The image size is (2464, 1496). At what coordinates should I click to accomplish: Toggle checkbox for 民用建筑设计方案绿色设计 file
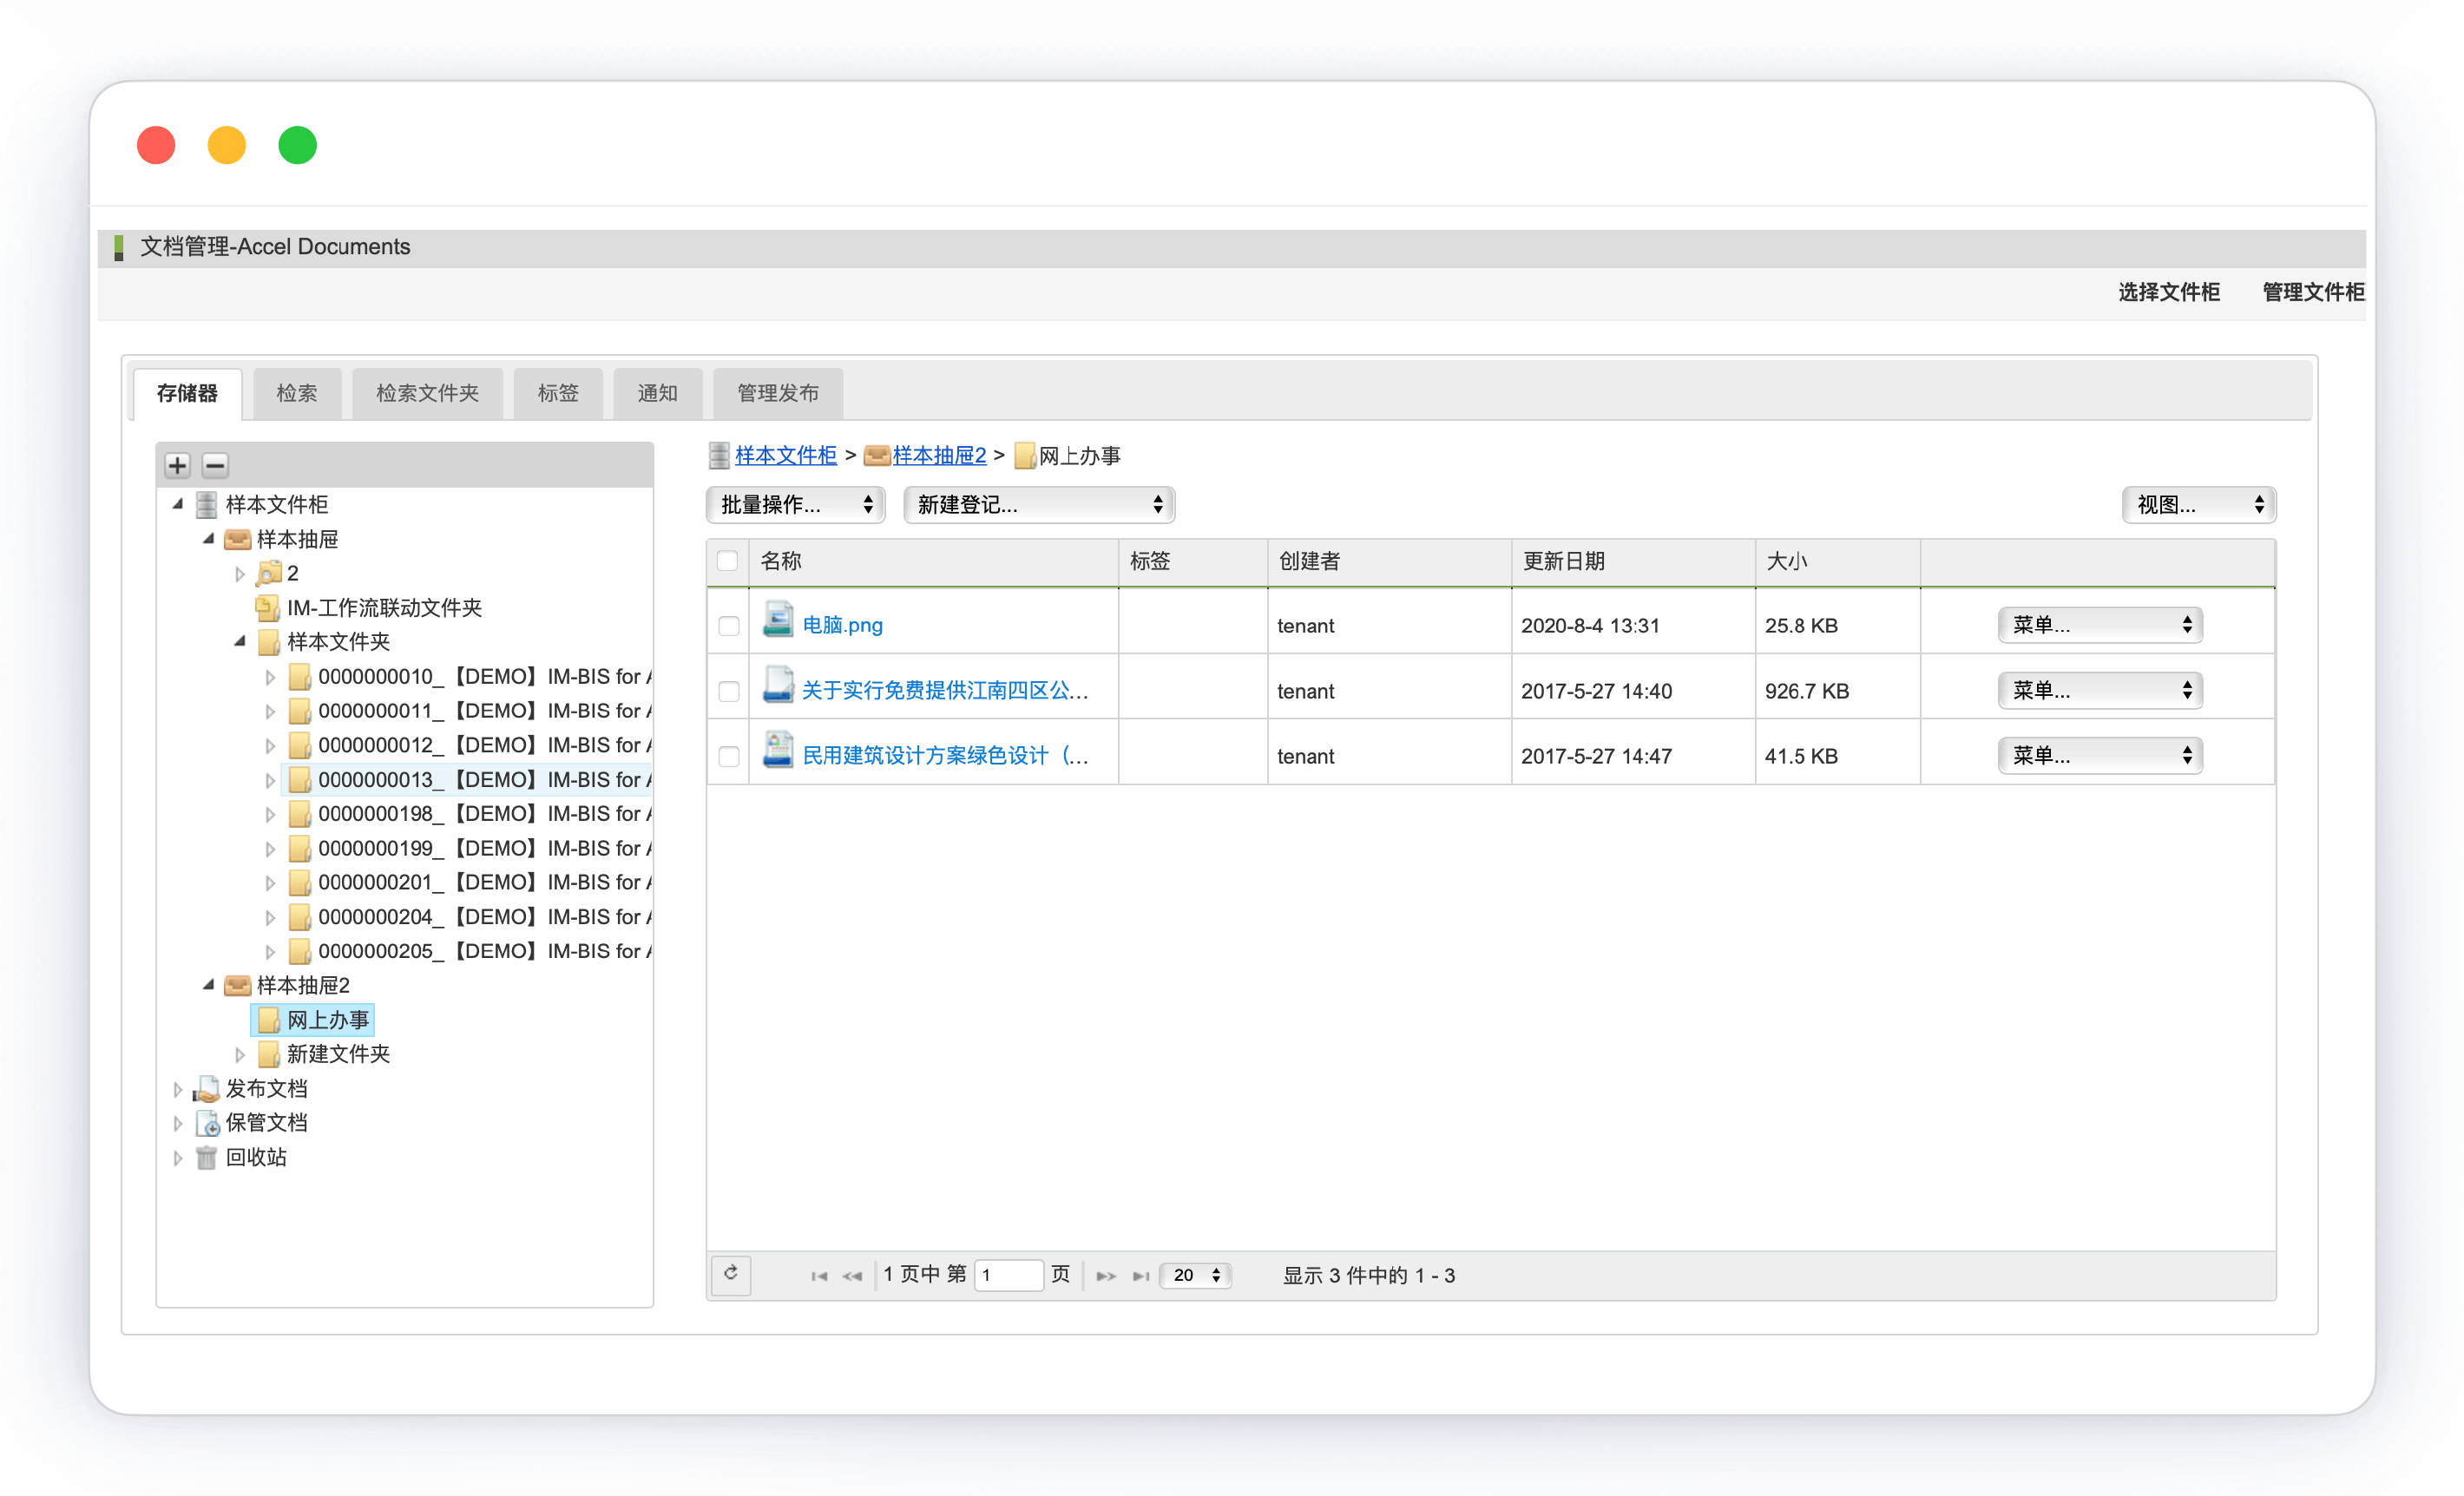click(731, 755)
